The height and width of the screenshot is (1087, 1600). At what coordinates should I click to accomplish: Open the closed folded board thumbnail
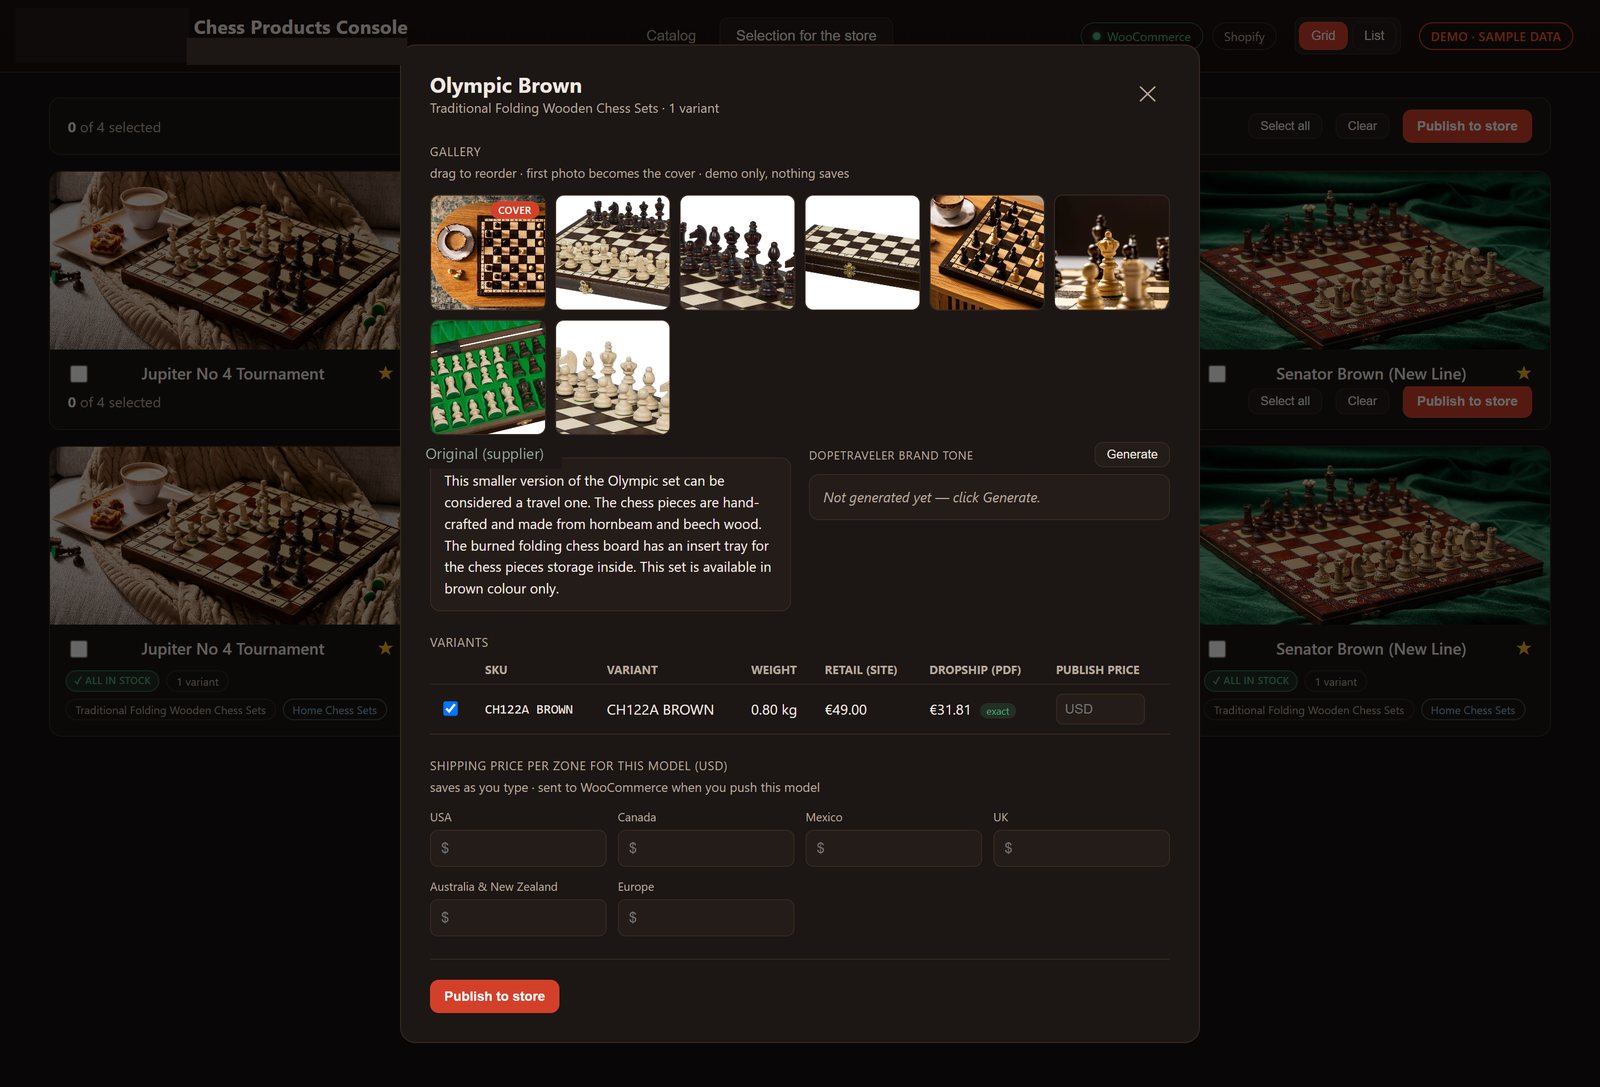(862, 252)
